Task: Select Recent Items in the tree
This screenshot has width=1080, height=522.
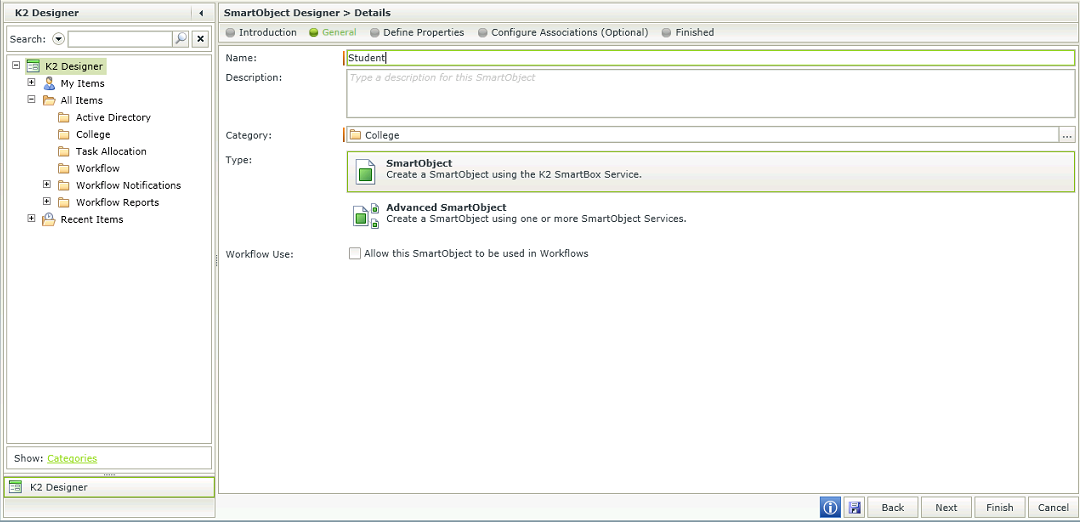Action: coord(92,219)
